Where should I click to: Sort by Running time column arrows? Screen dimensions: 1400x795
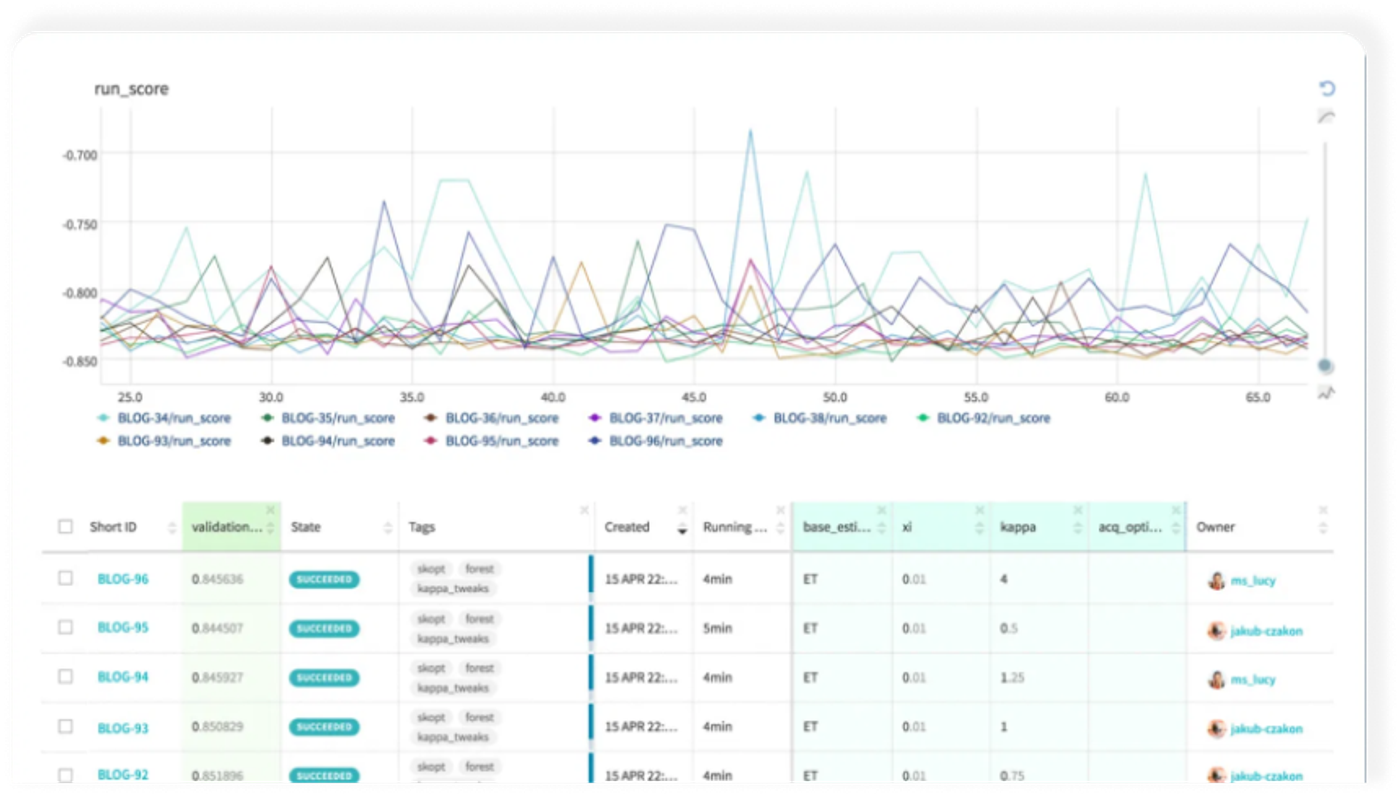(x=781, y=528)
